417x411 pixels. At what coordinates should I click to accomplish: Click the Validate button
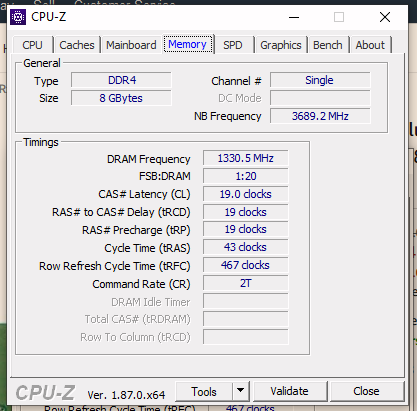pos(290,392)
